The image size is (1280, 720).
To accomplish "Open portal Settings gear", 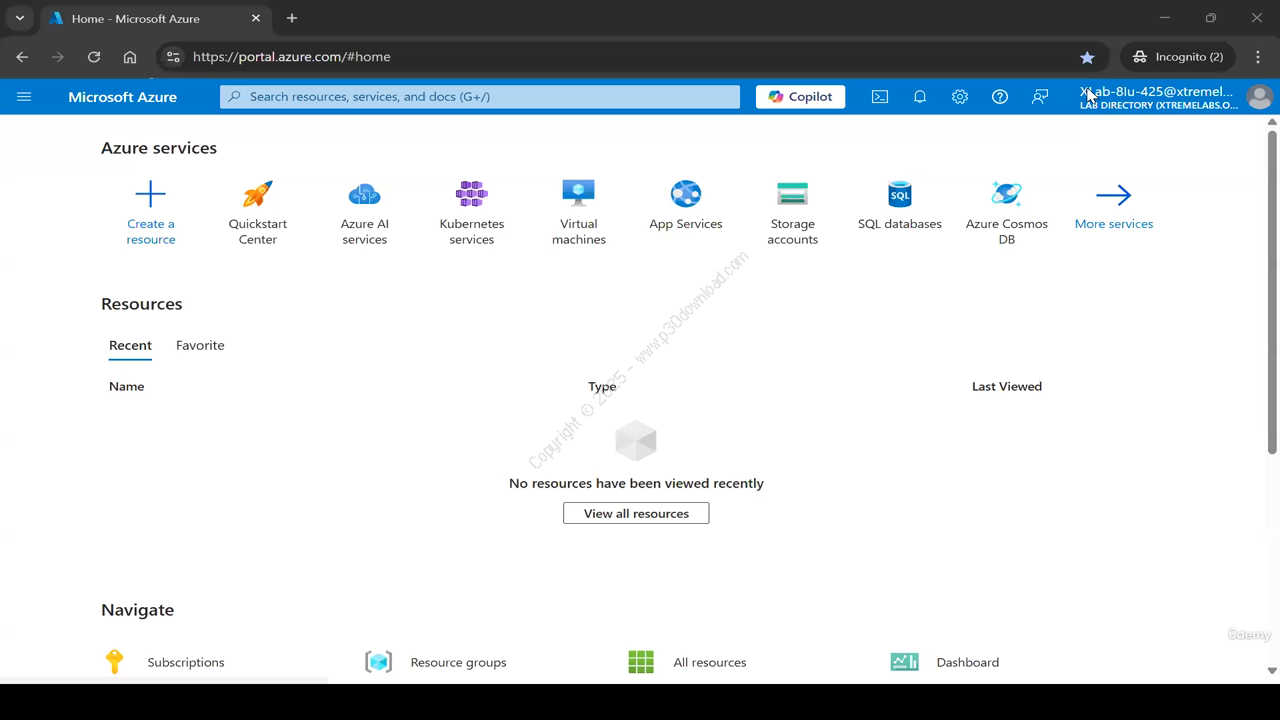I will tap(960, 97).
